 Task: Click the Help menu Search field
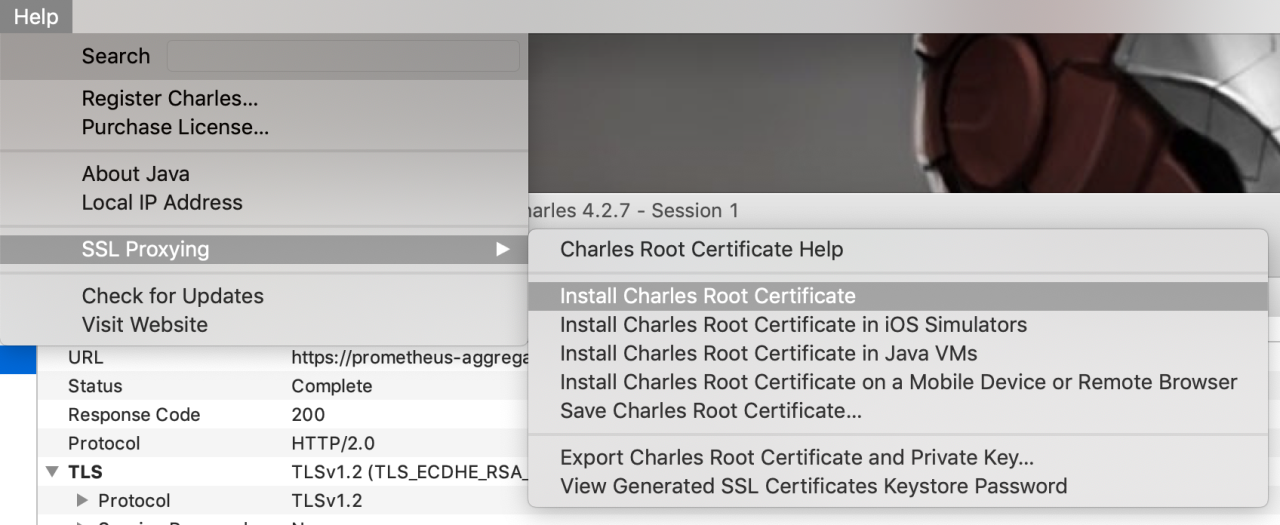point(343,56)
